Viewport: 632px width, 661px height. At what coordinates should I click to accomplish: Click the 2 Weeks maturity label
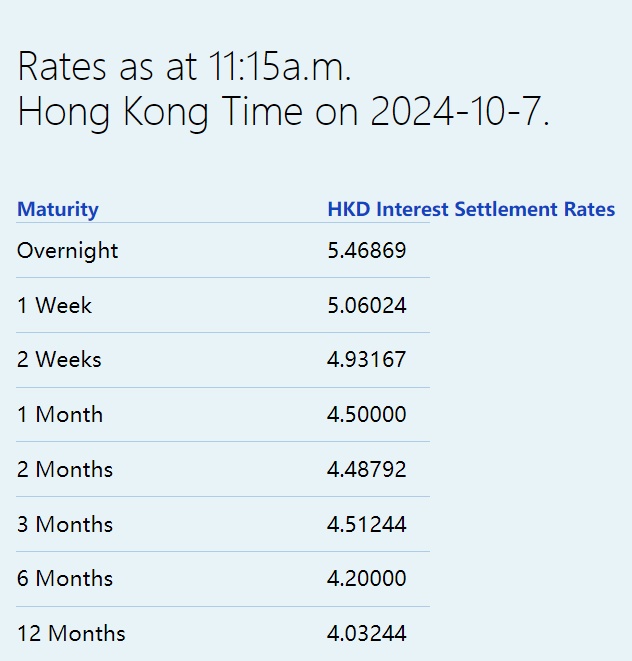(59, 359)
